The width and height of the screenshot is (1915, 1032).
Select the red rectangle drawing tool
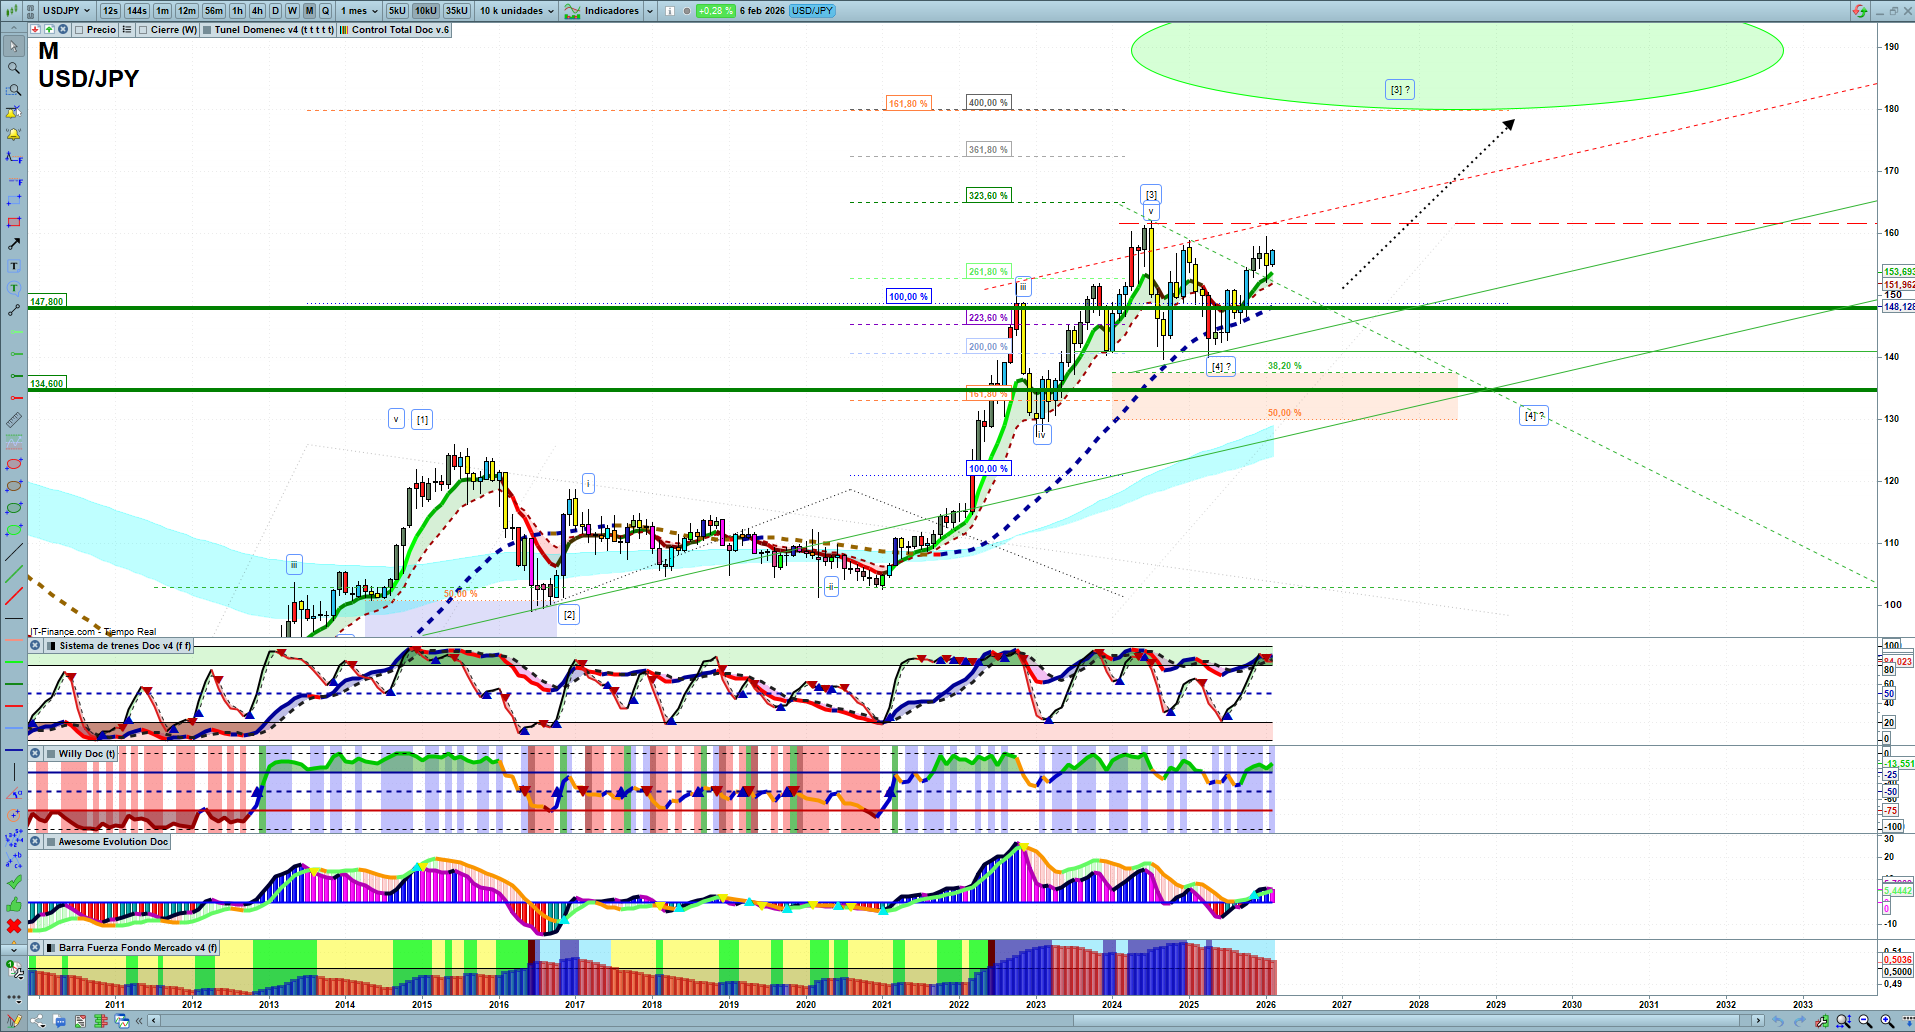[x=14, y=222]
